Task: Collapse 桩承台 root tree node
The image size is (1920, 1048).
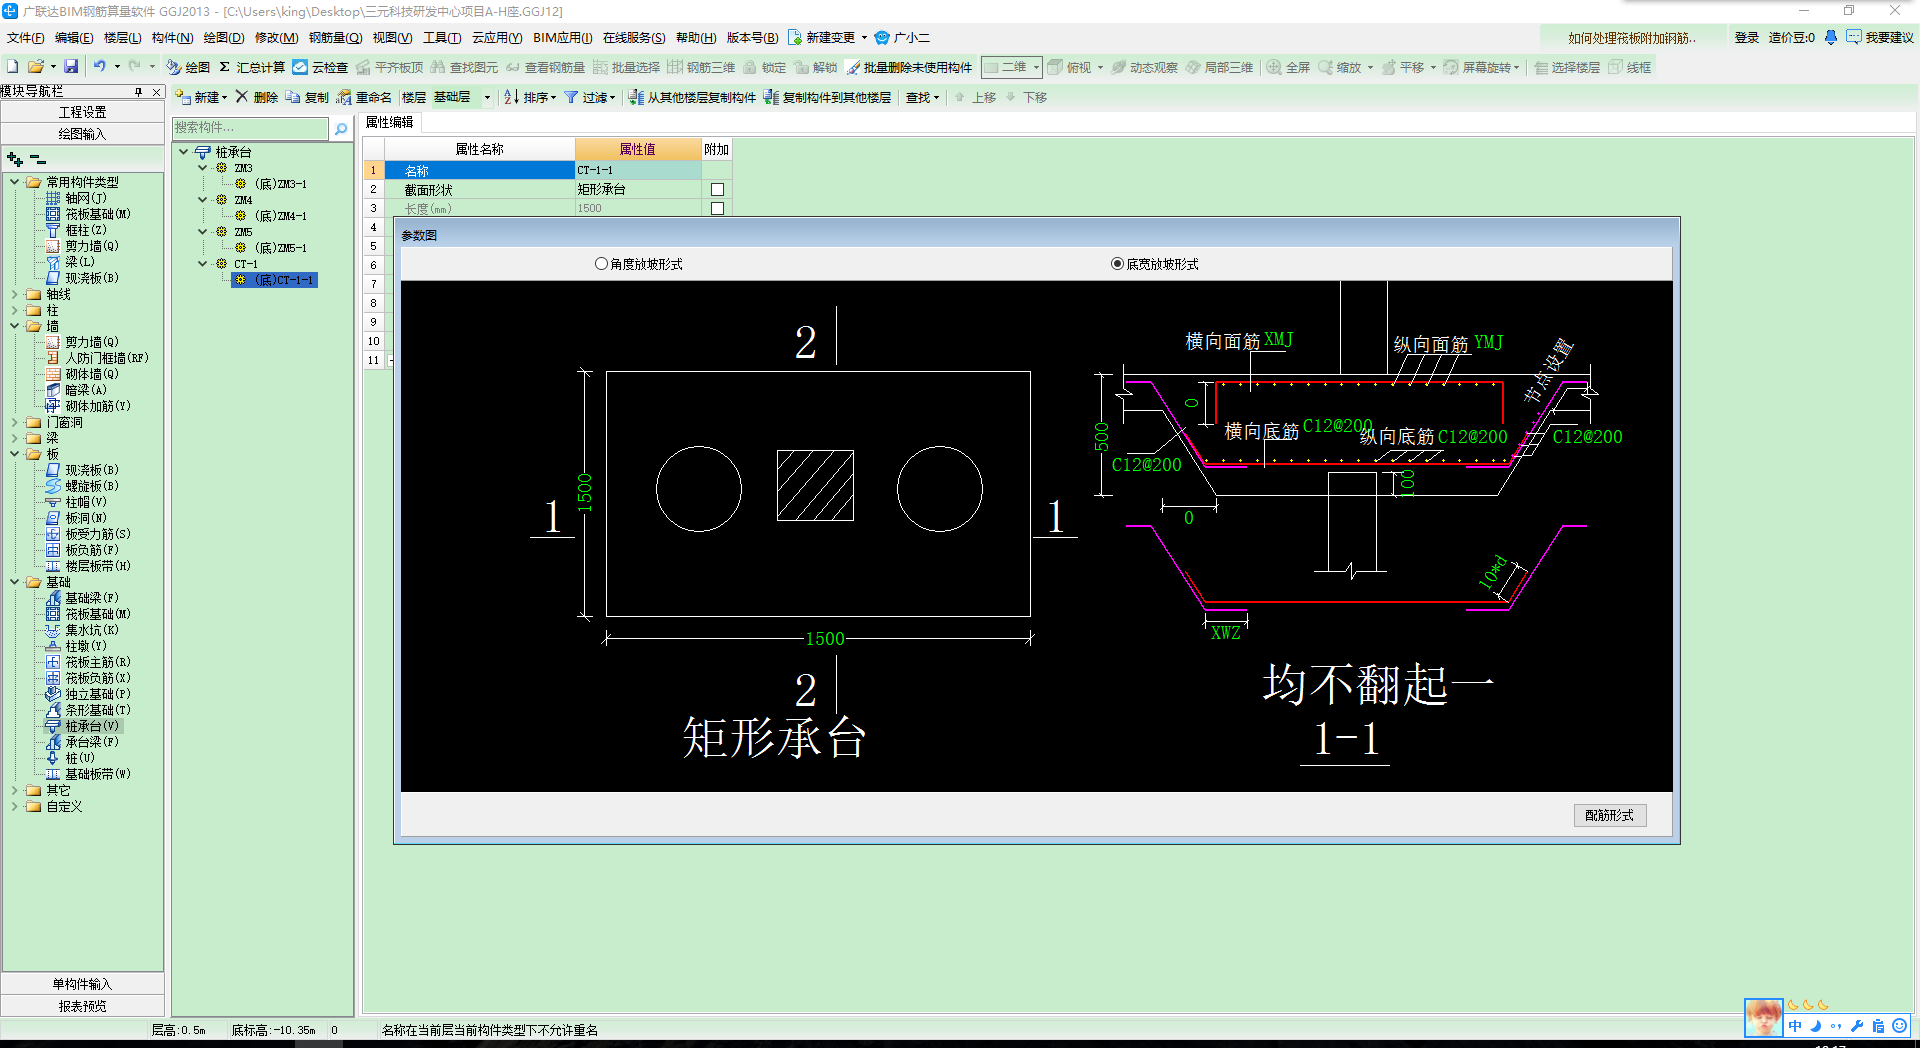Action: tap(184, 152)
